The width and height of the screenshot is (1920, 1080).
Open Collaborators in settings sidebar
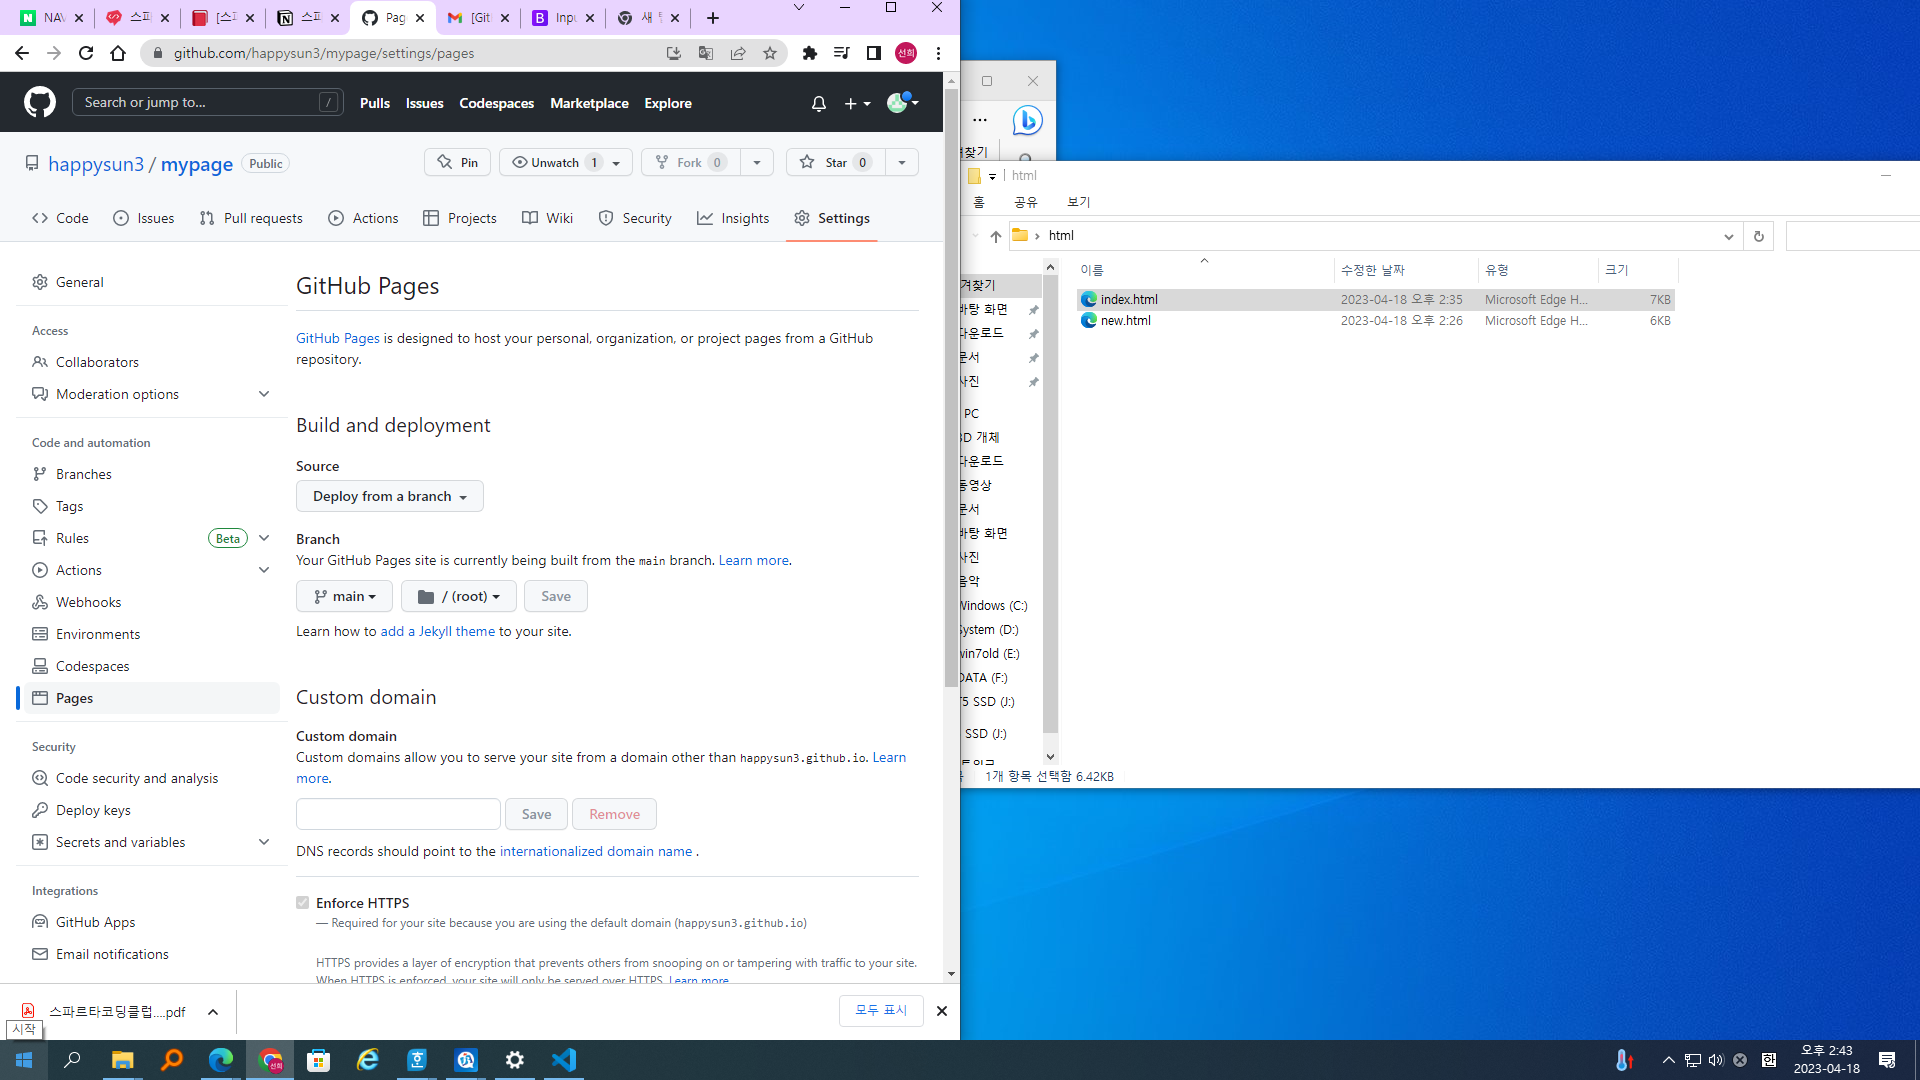click(97, 362)
